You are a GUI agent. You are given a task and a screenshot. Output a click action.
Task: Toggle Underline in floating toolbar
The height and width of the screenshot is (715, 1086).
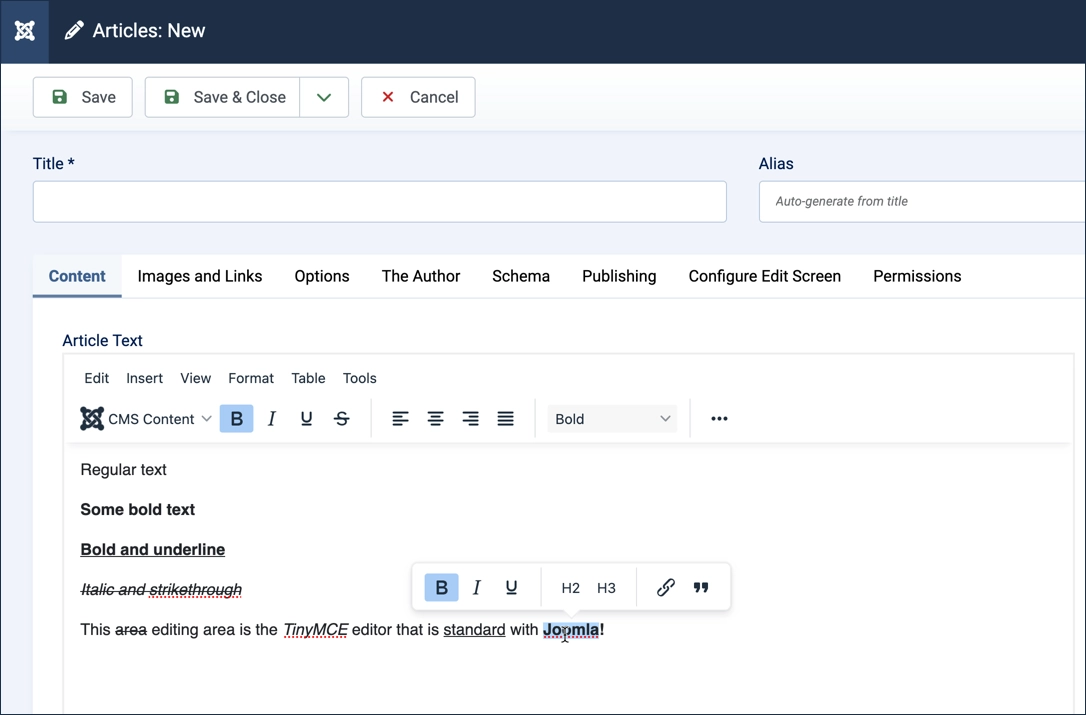(511, 587)
